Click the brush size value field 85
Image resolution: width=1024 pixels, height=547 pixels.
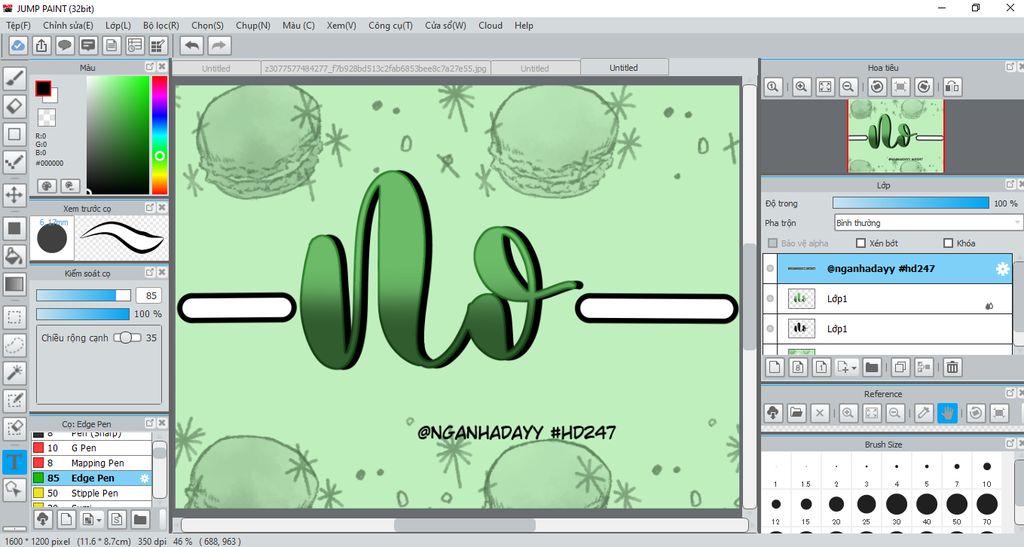click(149, 296)
